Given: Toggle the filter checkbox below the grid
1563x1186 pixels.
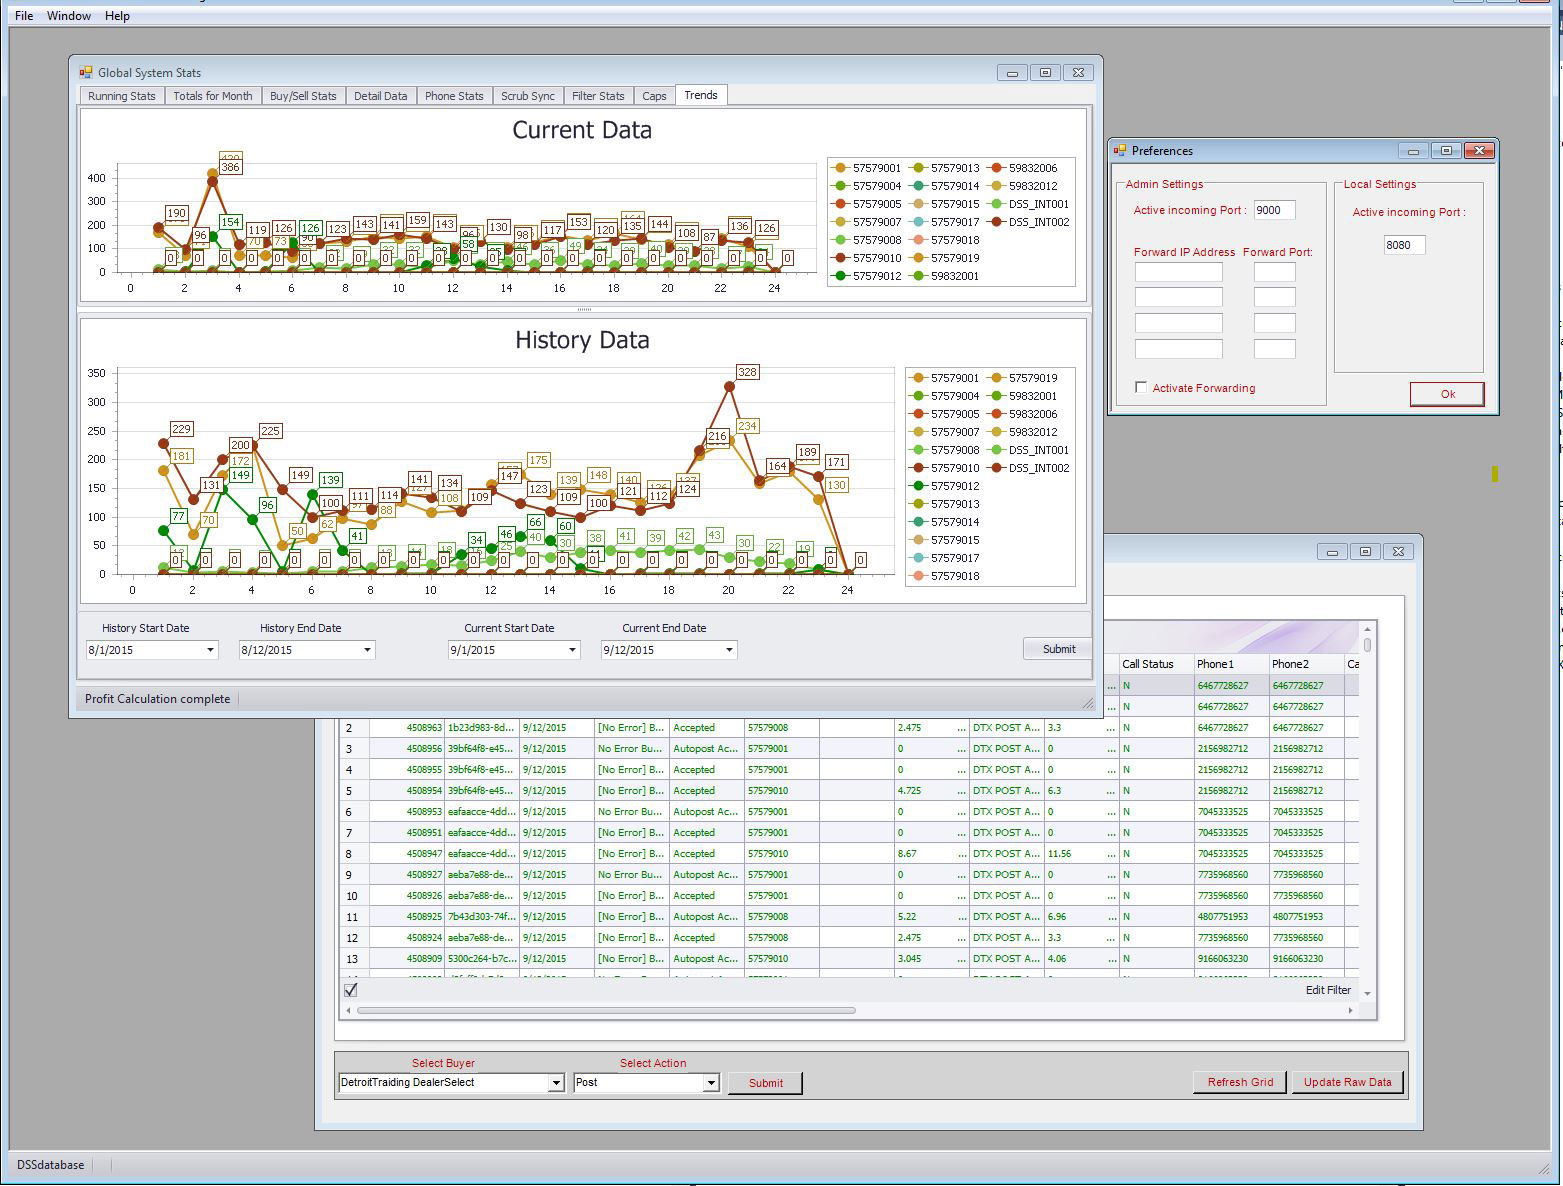Looking at the screenshot, I should [351, 990].
